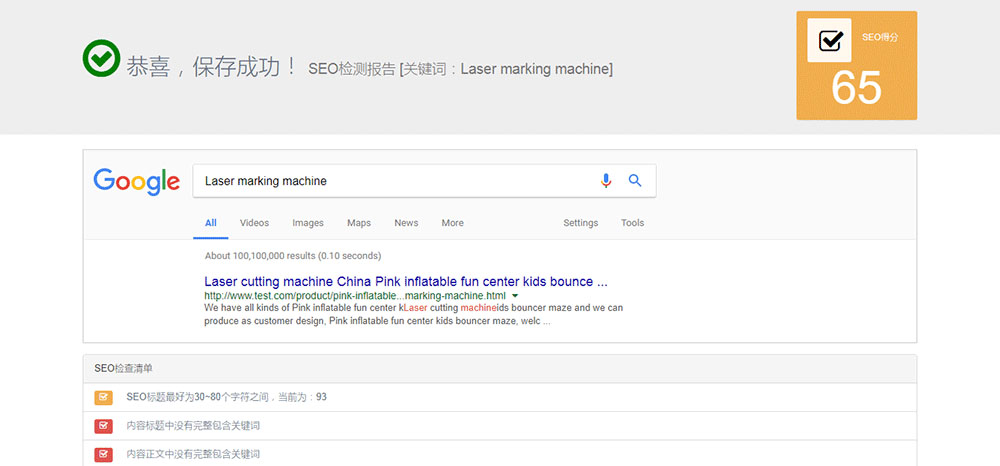Click the microphone voice search icon

tap(605, 181)
